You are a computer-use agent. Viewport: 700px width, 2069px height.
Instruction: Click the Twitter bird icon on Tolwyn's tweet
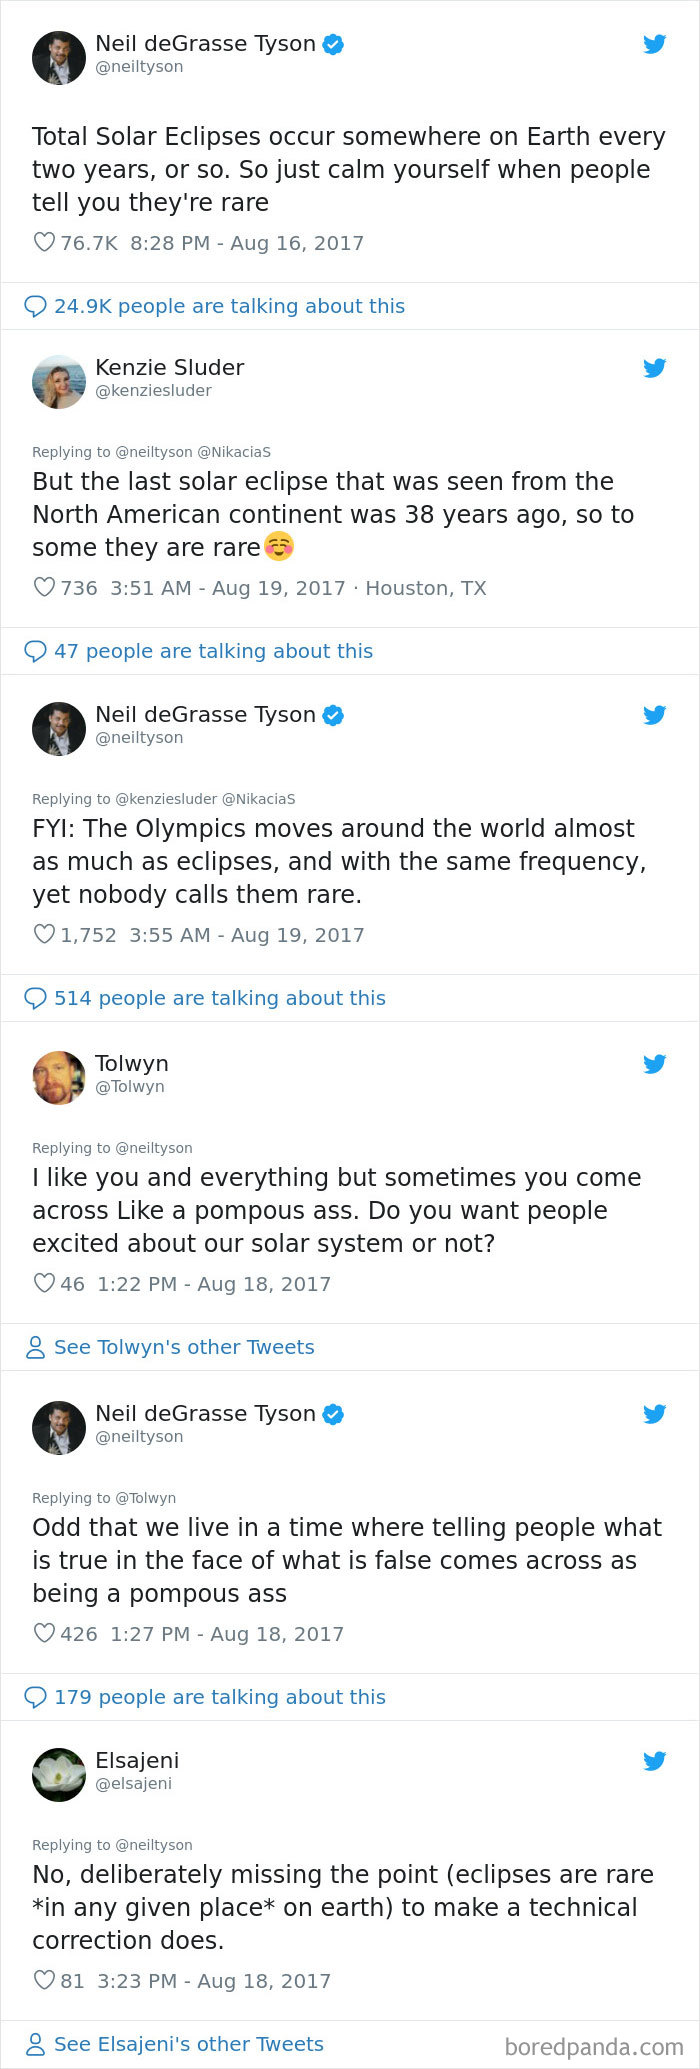655,1064
